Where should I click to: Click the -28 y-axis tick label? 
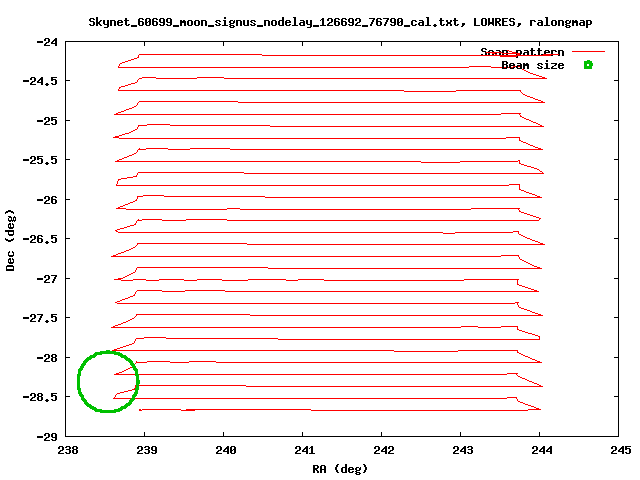click(x=47, y=358)
